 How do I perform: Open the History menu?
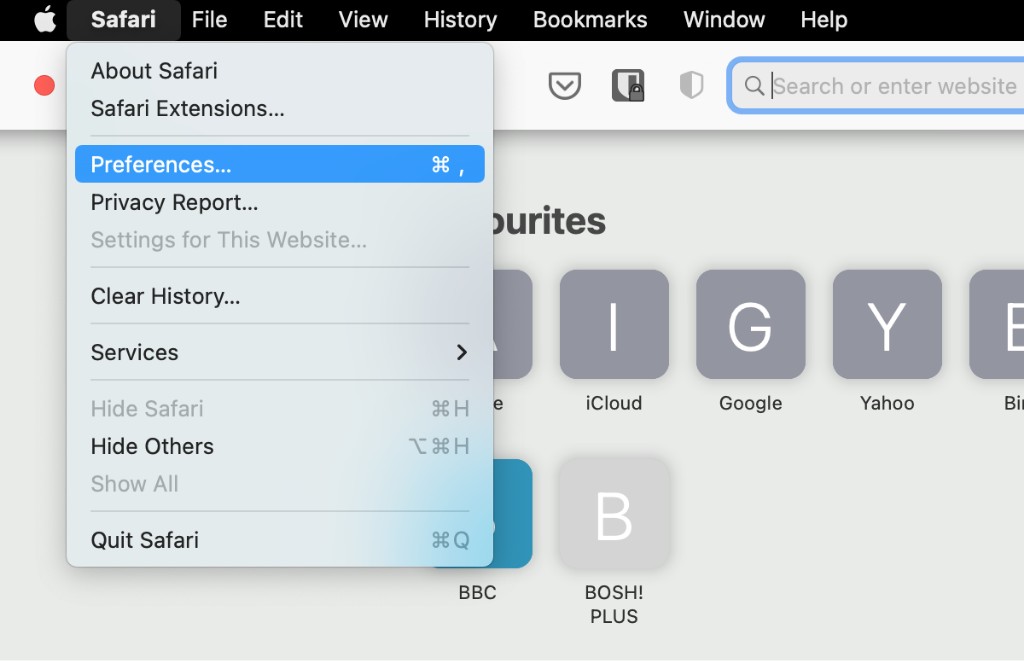click(x=460, y=20)
